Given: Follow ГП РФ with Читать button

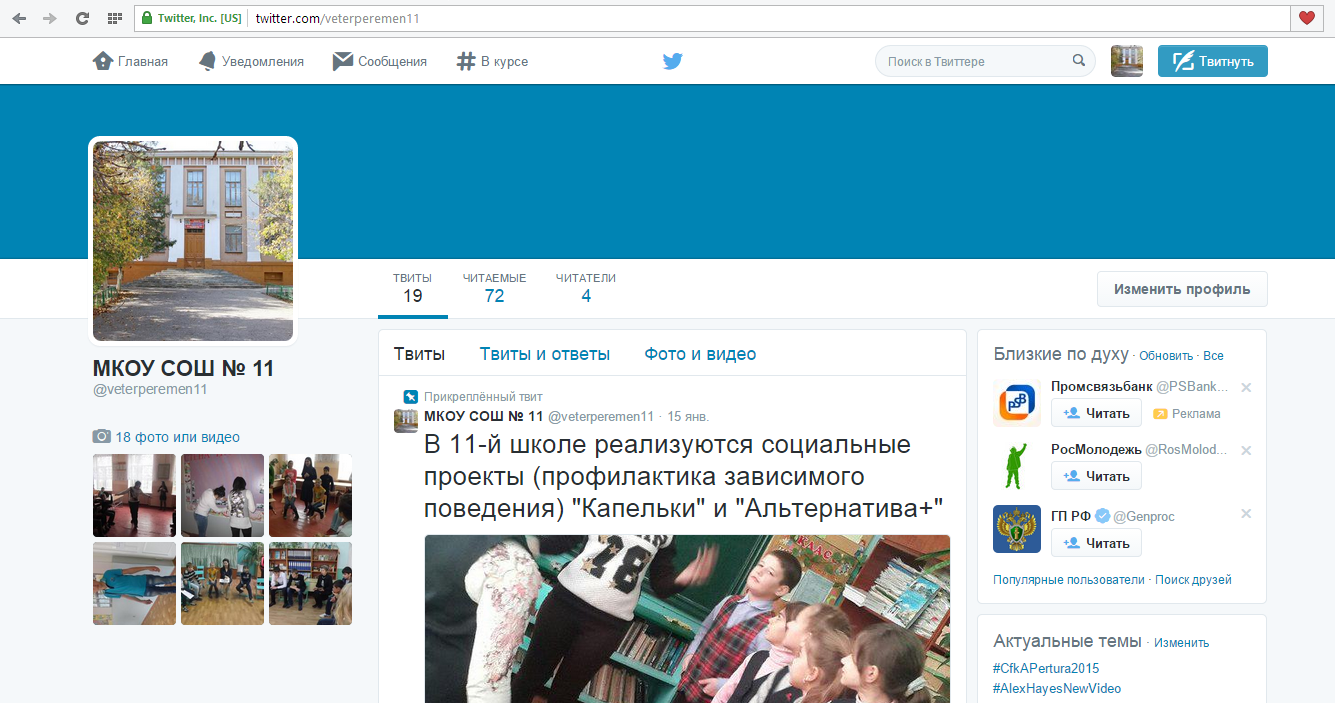Looking at the screenshot, I should tap(1096, 543).
